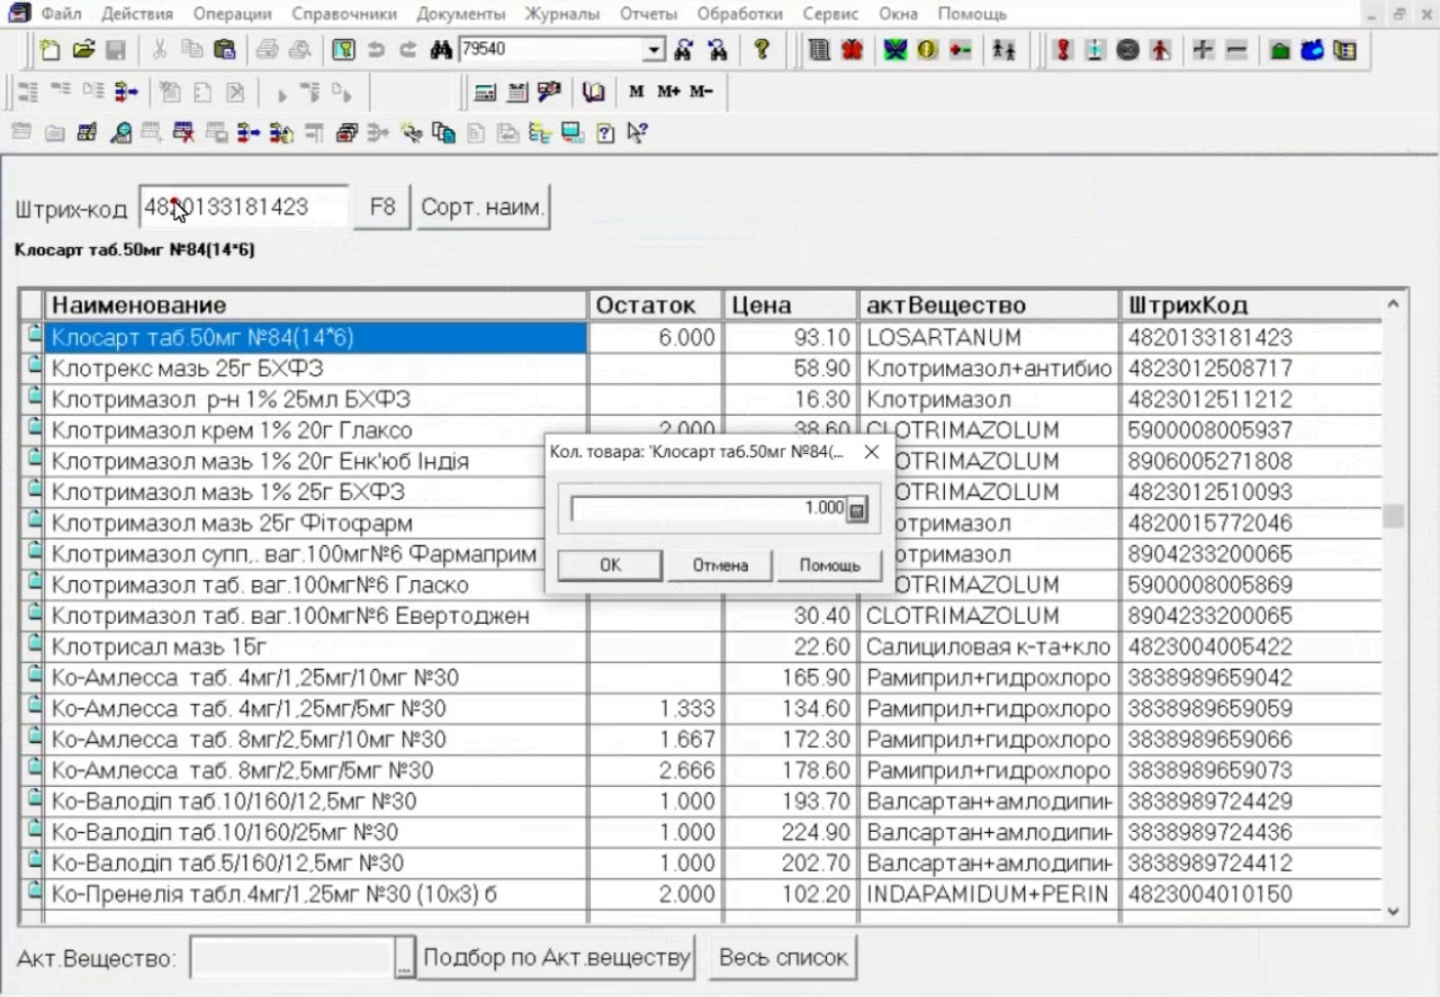Click Помощь button in the quantity dialog
This screenshot has height=997, width=1440.
pos(829,565)
